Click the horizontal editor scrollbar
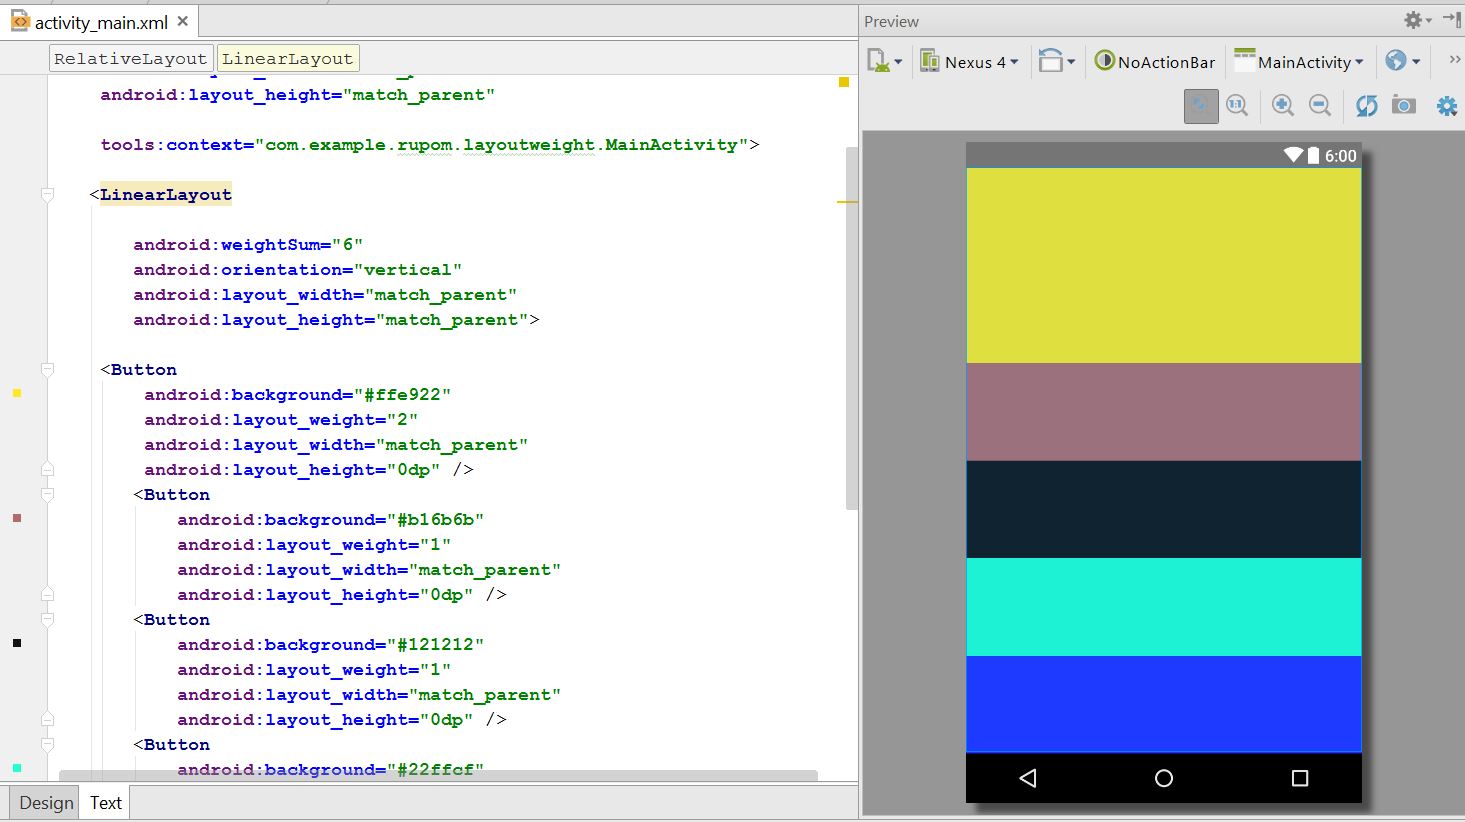 click(x=438, y=775)
